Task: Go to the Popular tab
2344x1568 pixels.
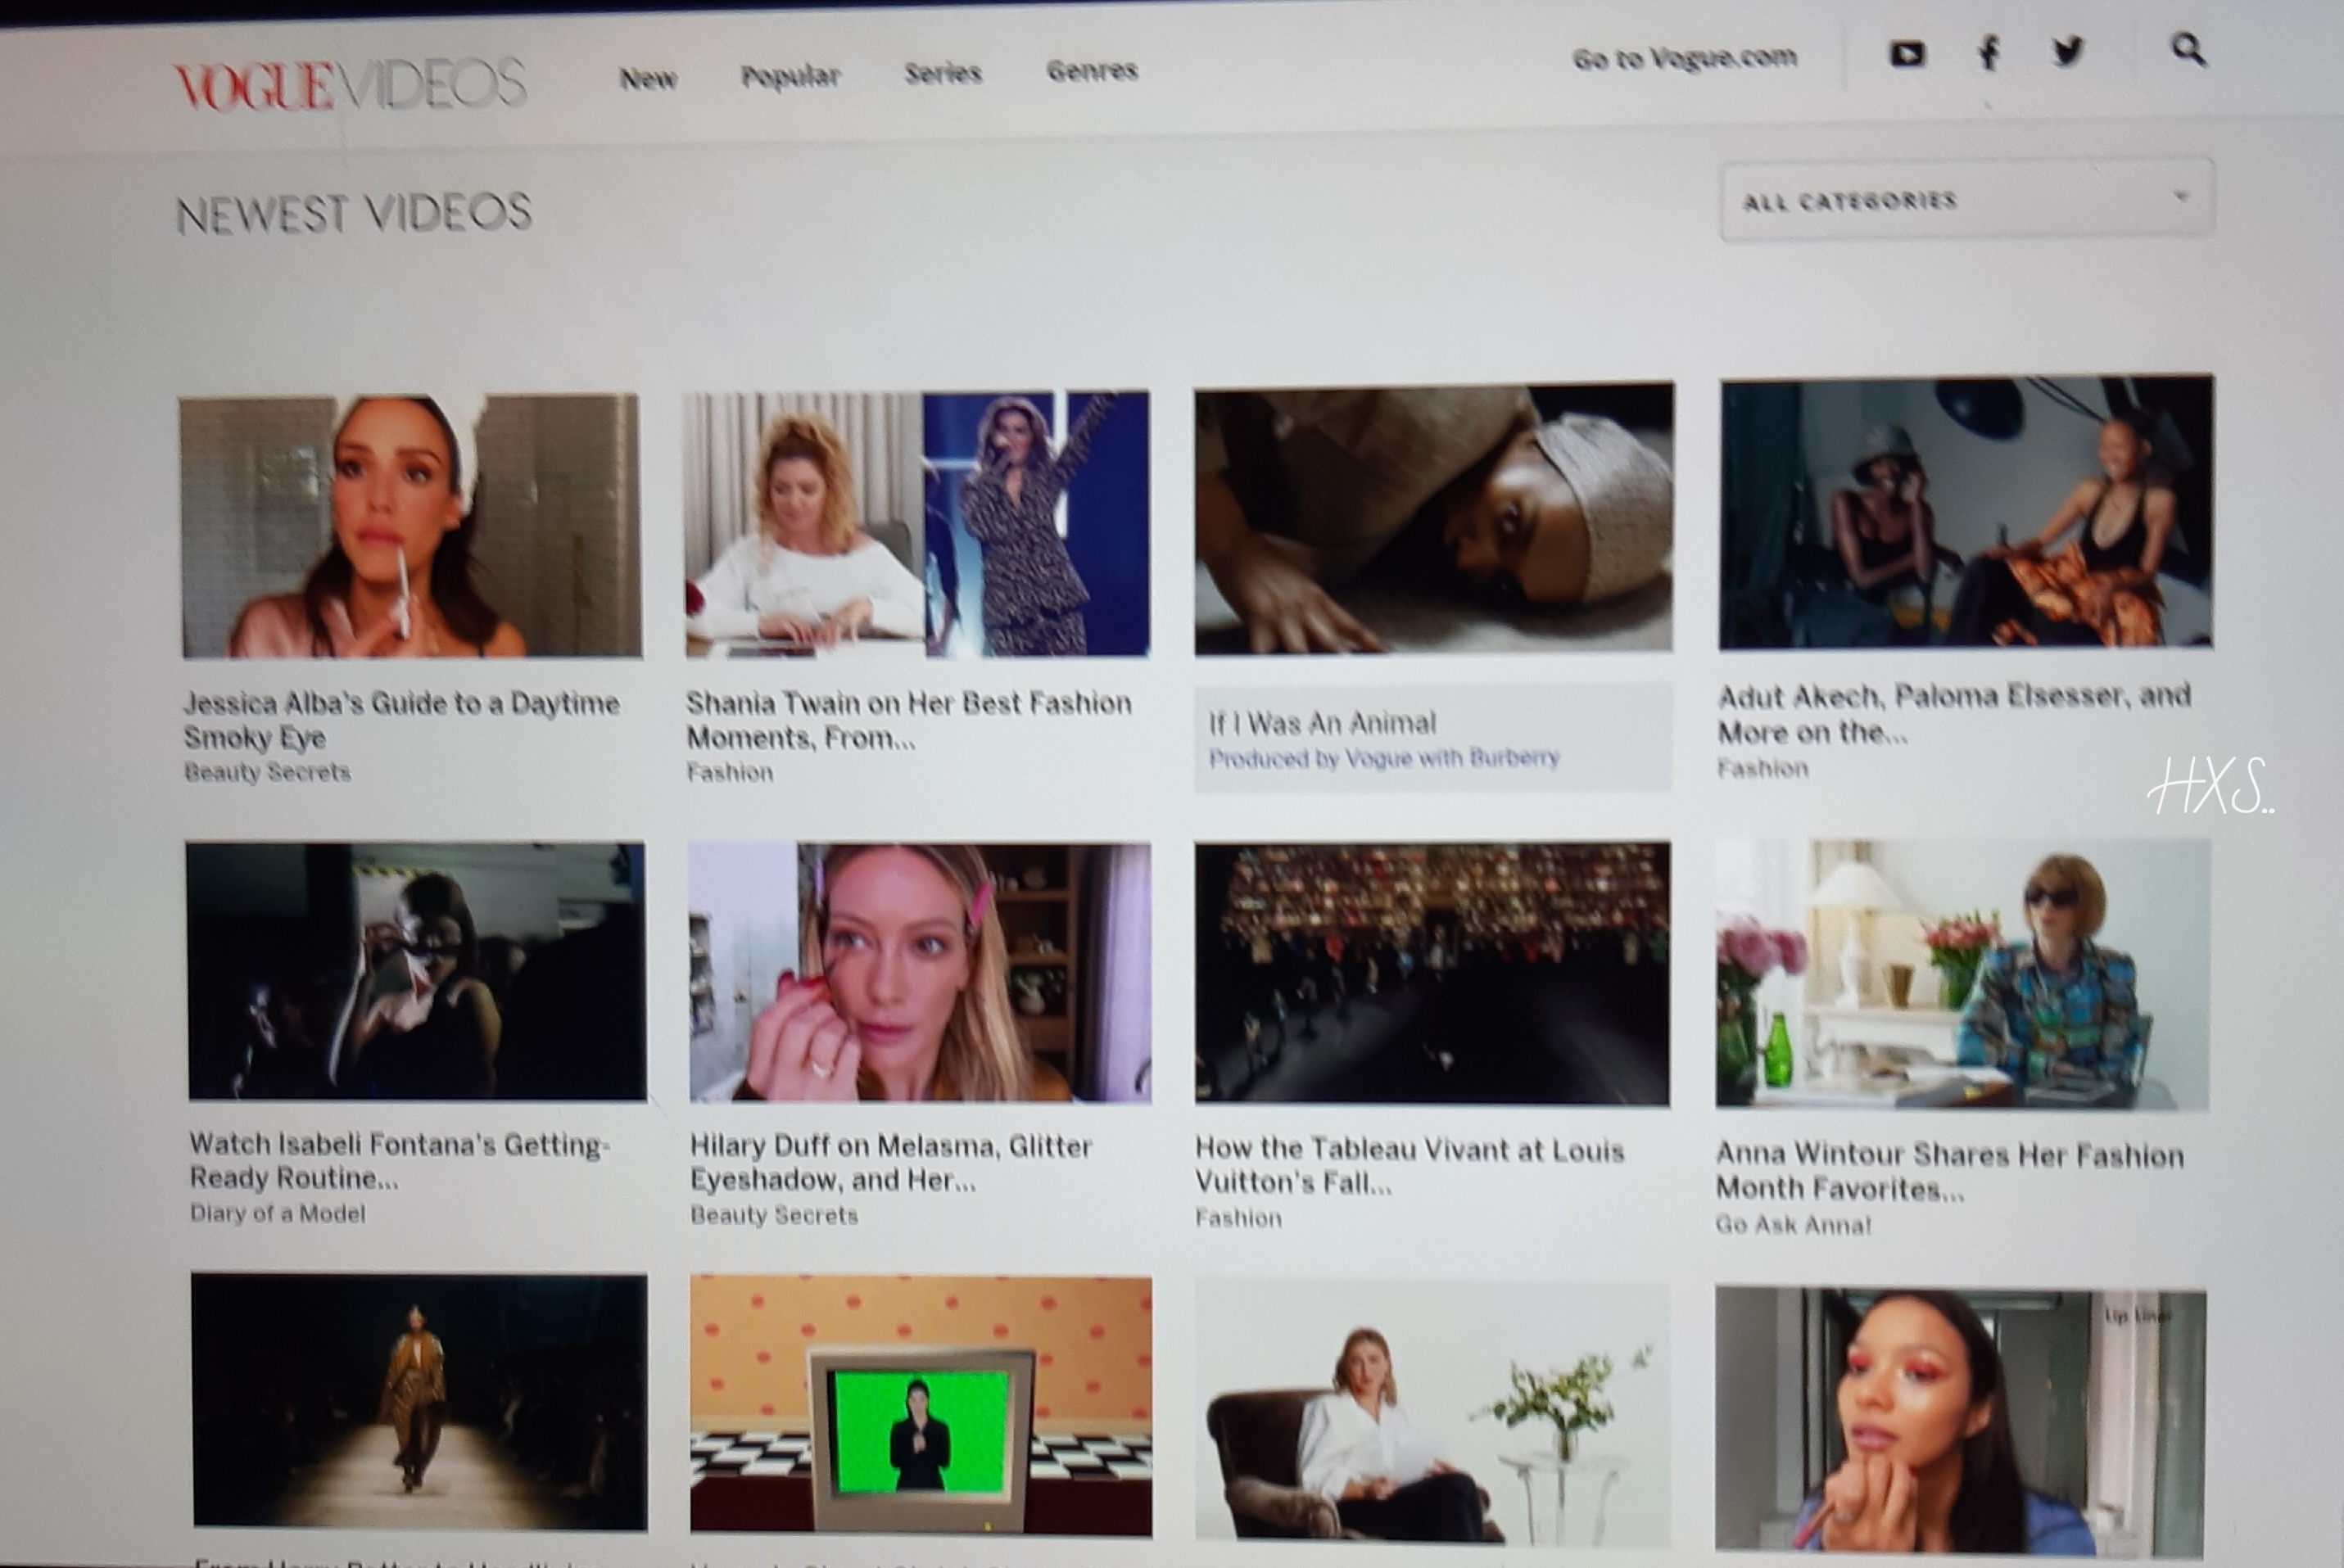Action: coord(790,76)
